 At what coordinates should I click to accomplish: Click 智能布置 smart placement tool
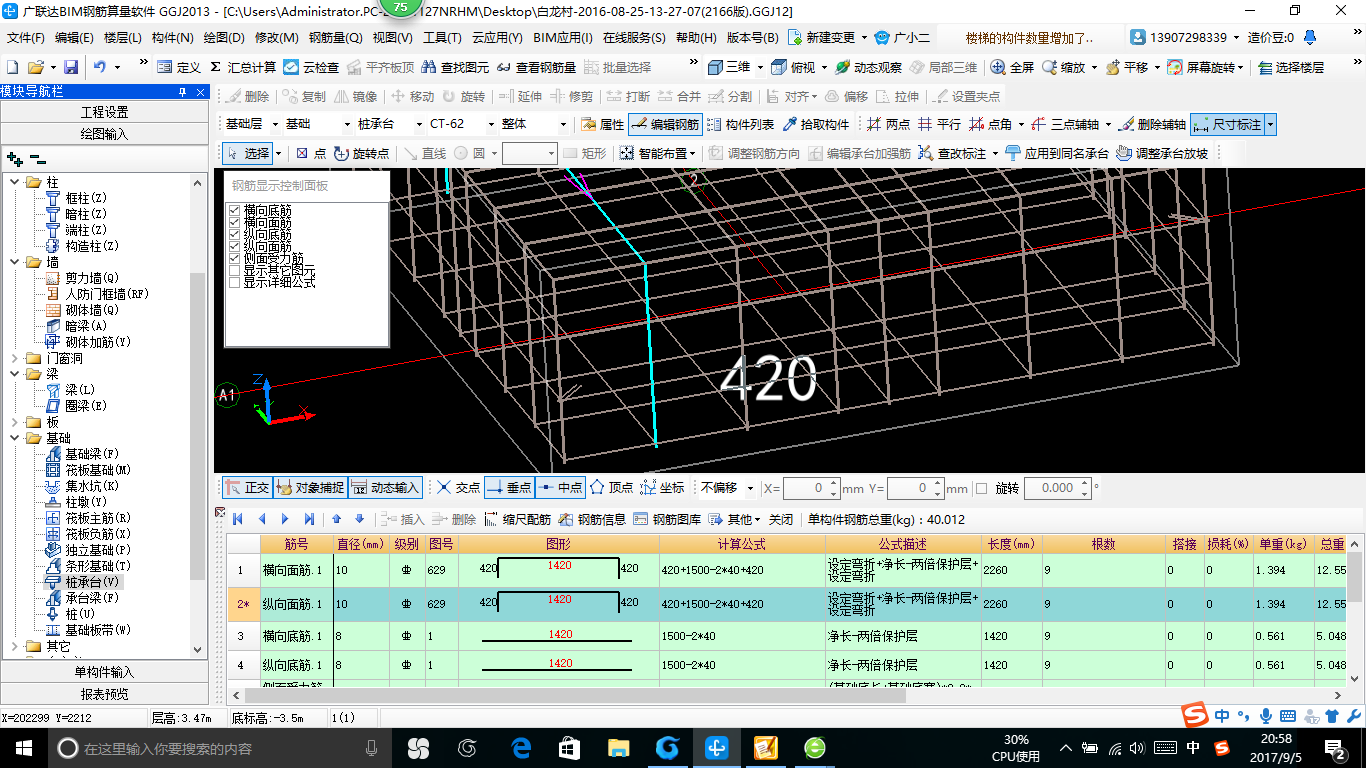pos(658,153)
